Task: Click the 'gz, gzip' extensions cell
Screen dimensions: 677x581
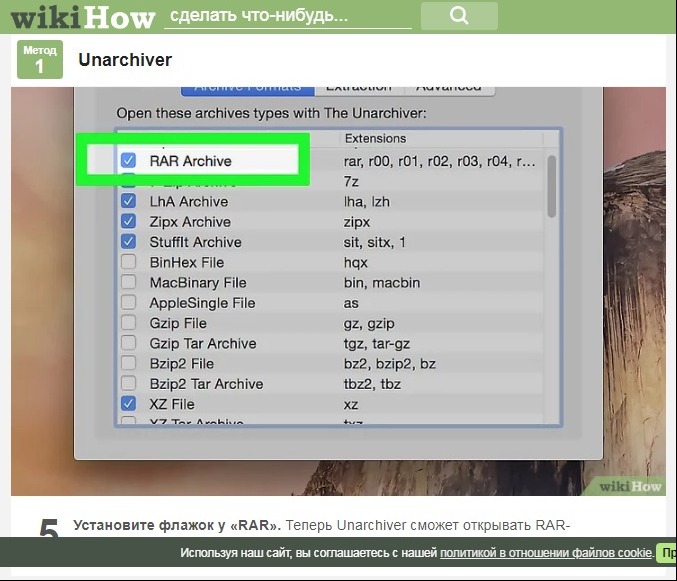Action: click(x=369, y=324)
